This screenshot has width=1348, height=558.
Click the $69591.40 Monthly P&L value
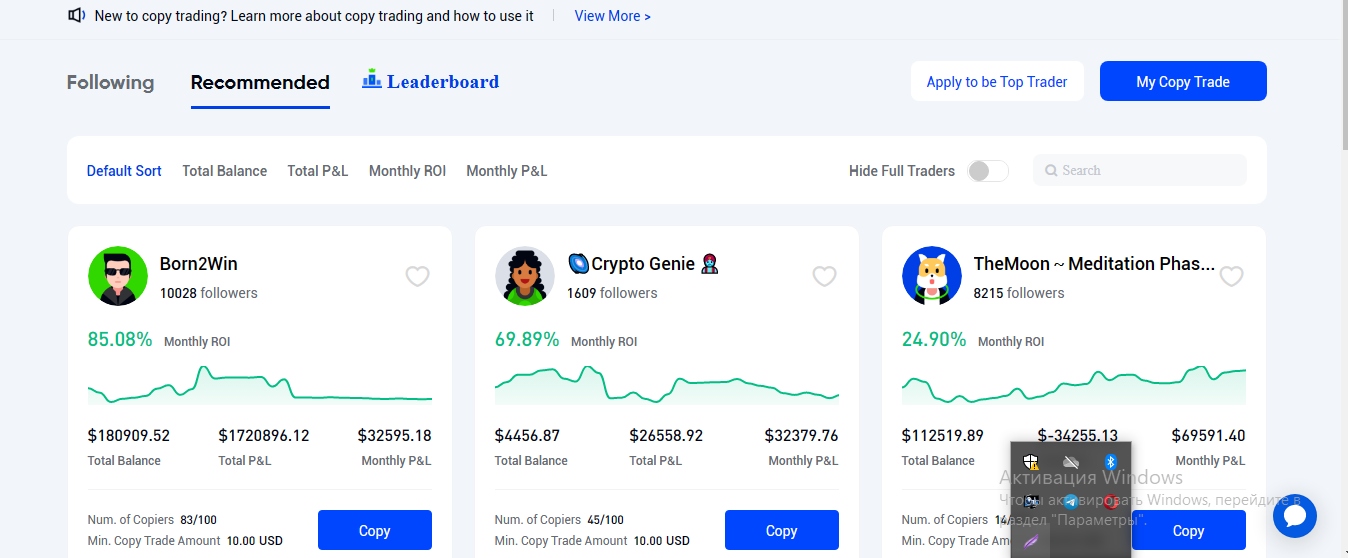(x=1209, y=436)
